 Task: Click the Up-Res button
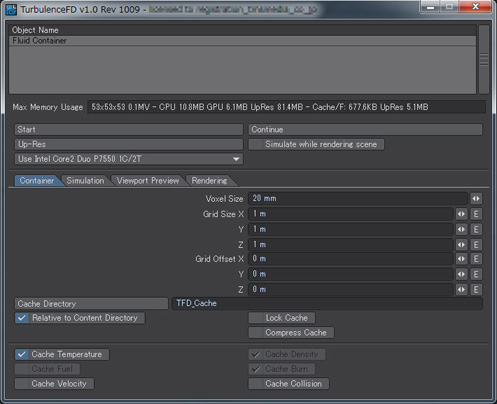pyautogui.click(x=129, y=144)
